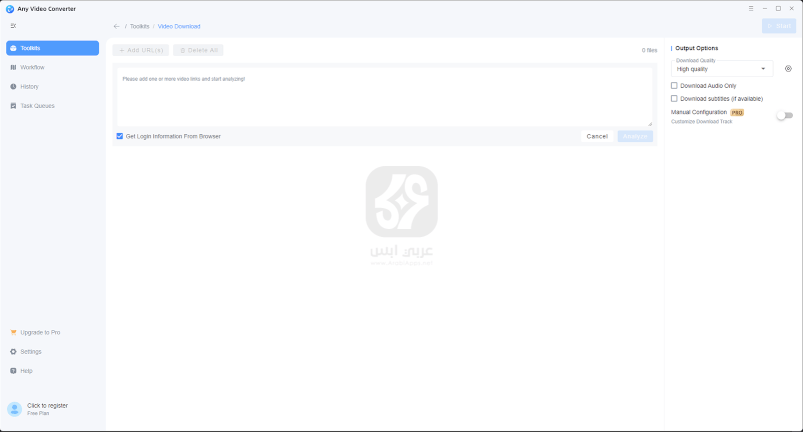Toggle Get Login Information From Browser checkbox

120,136
